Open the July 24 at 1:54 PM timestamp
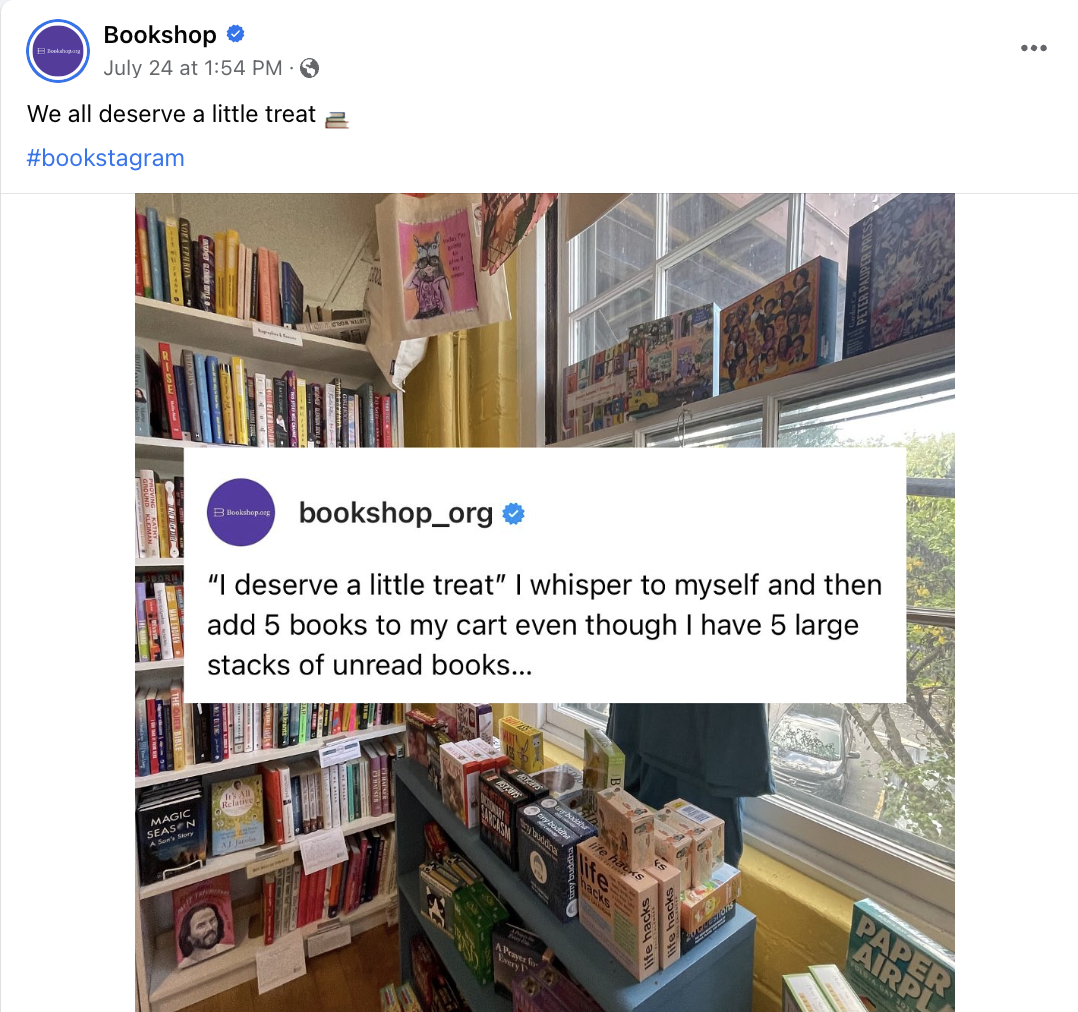The height and width of the screenshot is (1012, 1078). click(x=192, y=68)
